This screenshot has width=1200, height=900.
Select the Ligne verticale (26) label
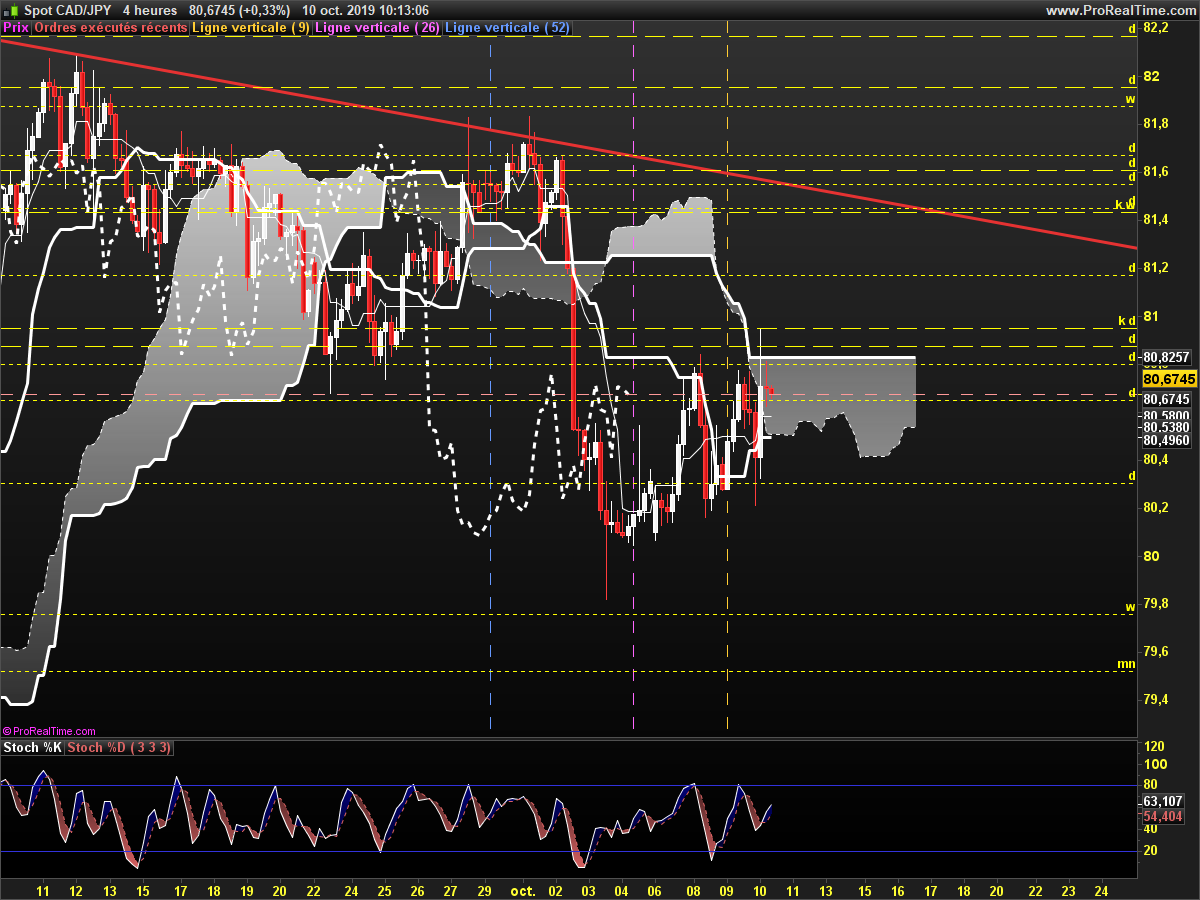click(x=377, y=28)
